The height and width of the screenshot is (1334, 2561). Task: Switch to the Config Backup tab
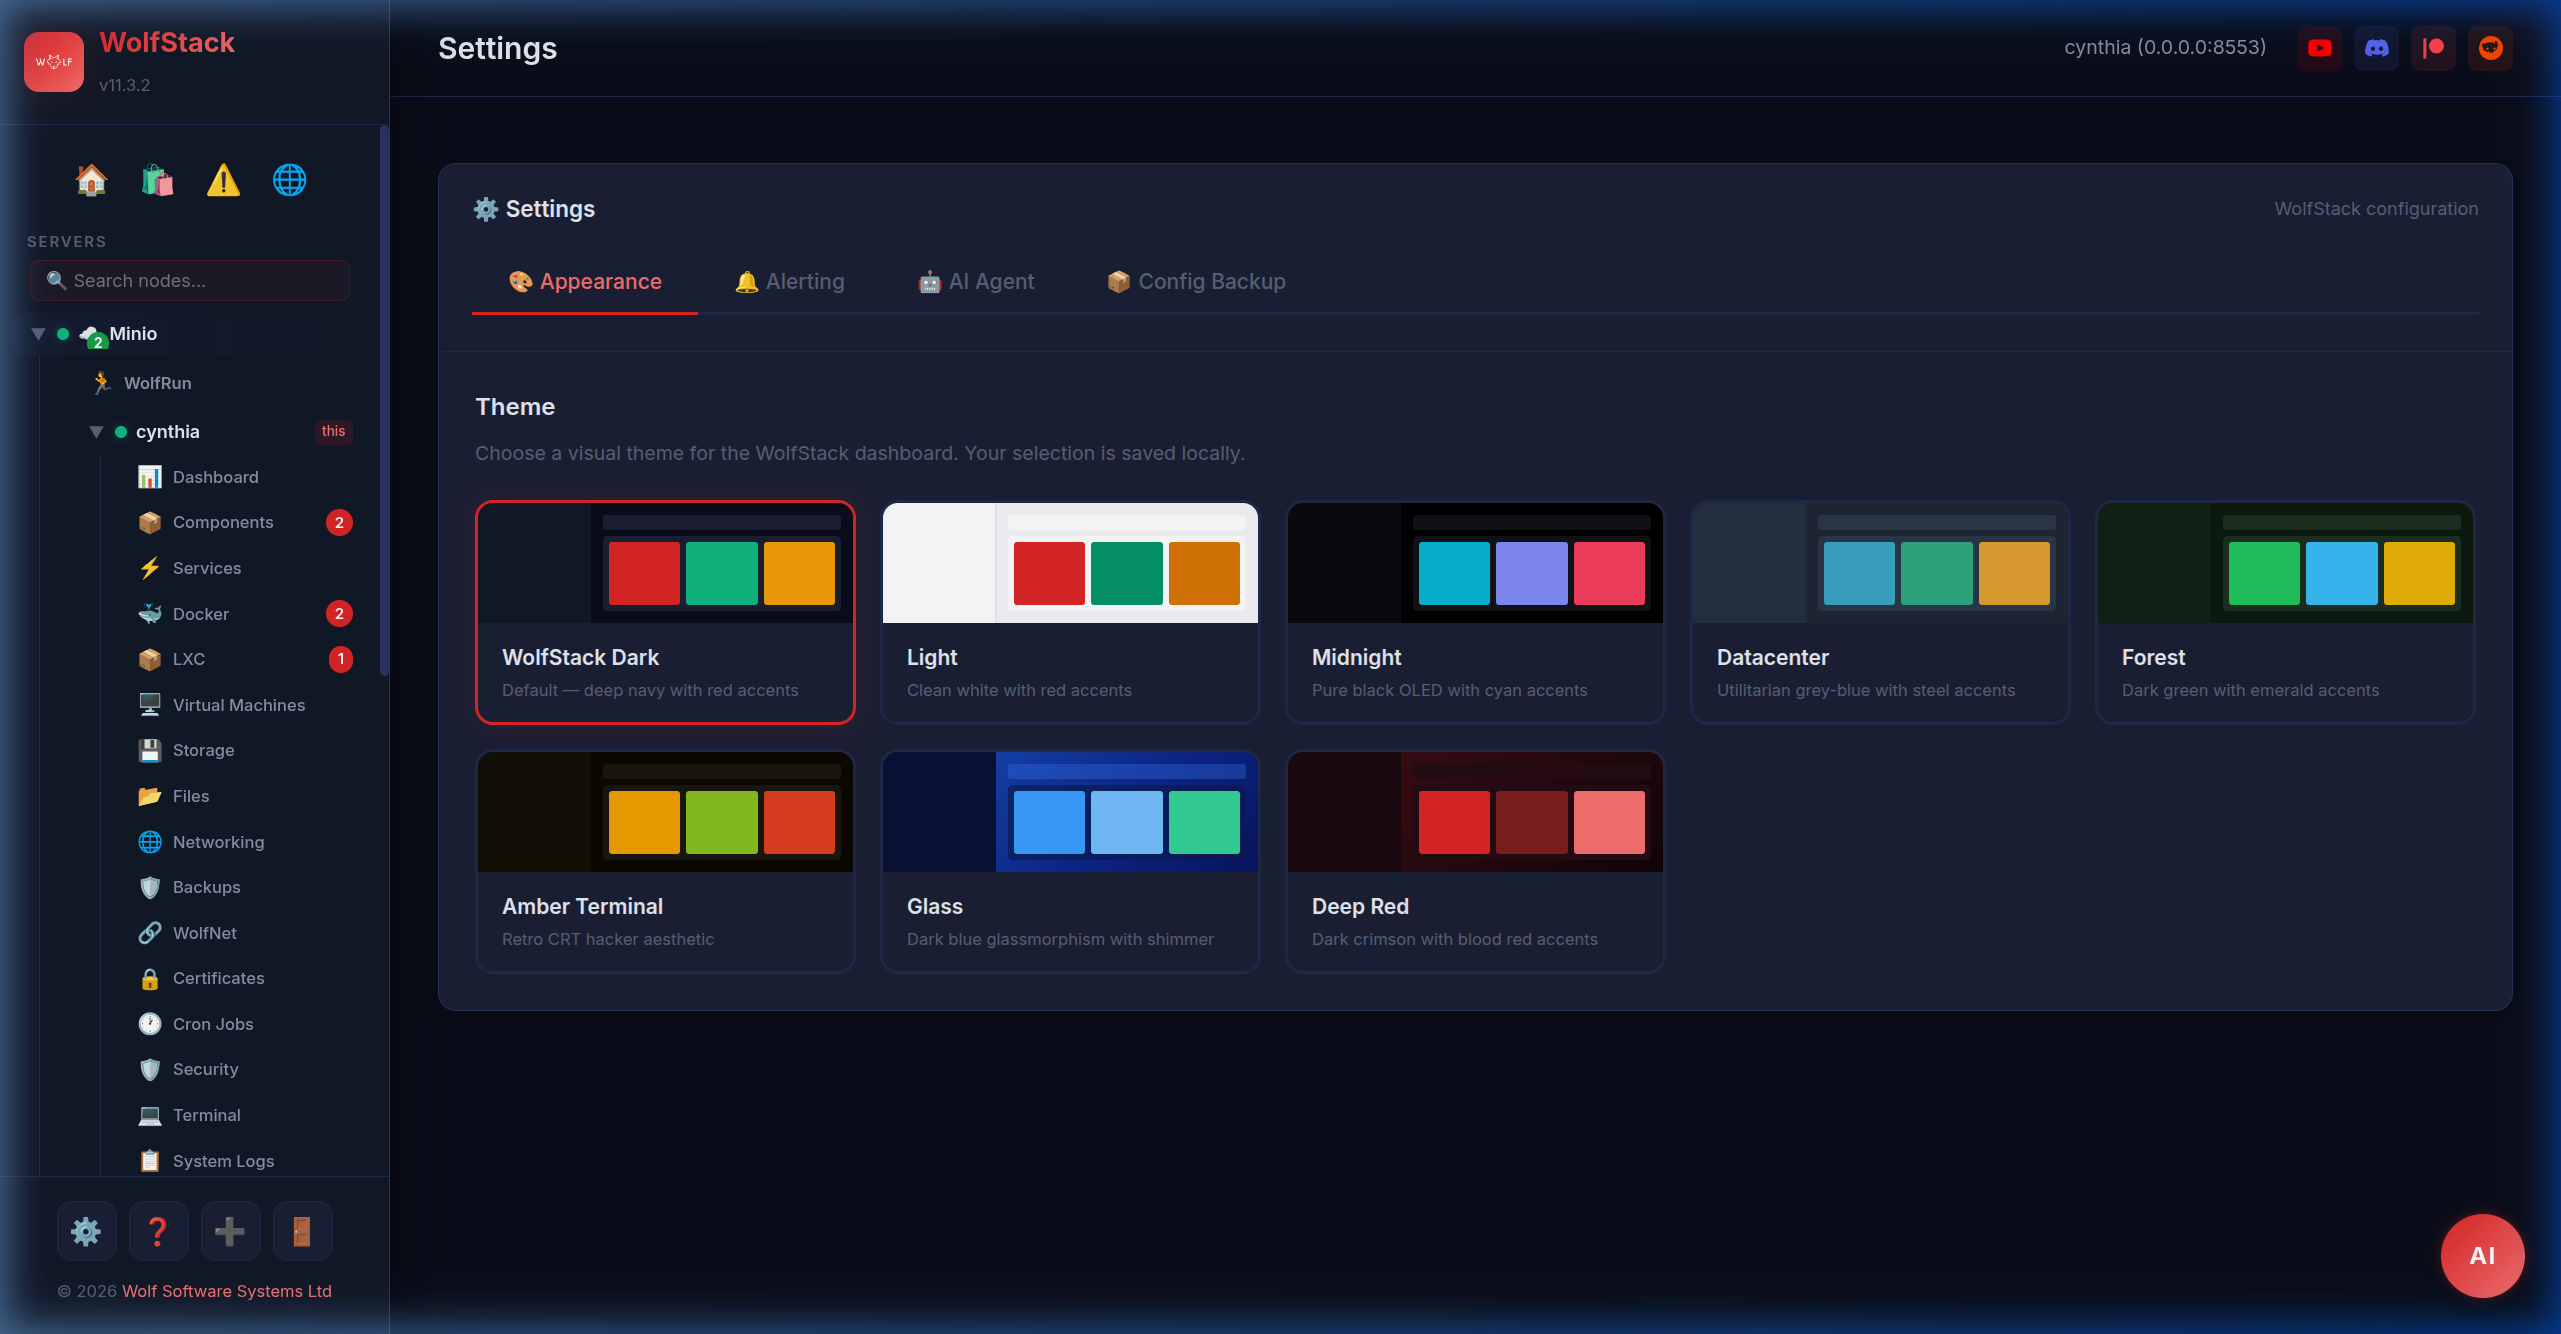point(1196,282)
